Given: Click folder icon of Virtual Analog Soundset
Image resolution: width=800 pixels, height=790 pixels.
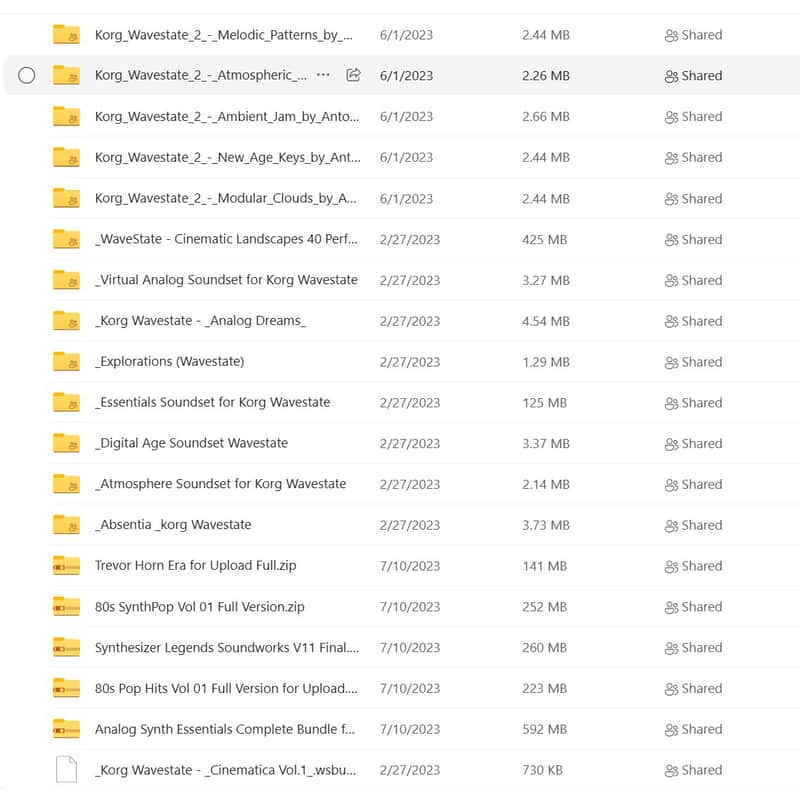Looking at the screenshot, I should [66, 280].
